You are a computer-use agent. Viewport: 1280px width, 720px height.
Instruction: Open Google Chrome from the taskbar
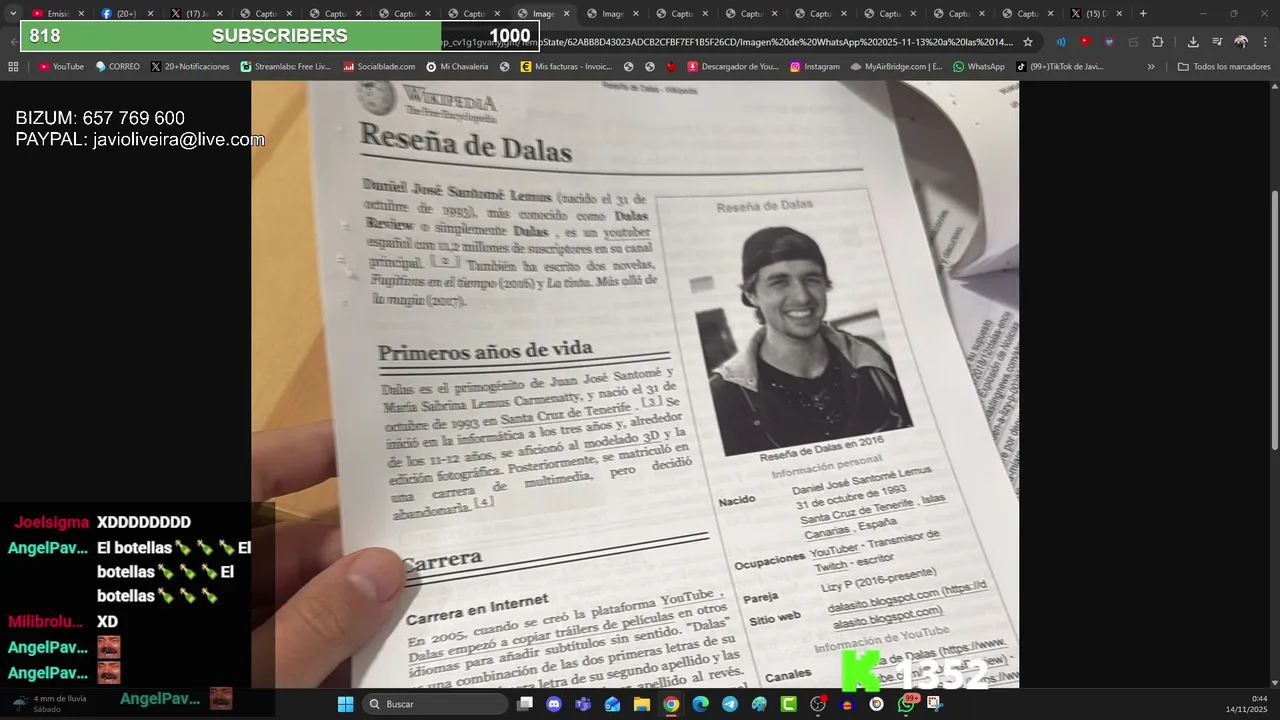click(671, 704)
